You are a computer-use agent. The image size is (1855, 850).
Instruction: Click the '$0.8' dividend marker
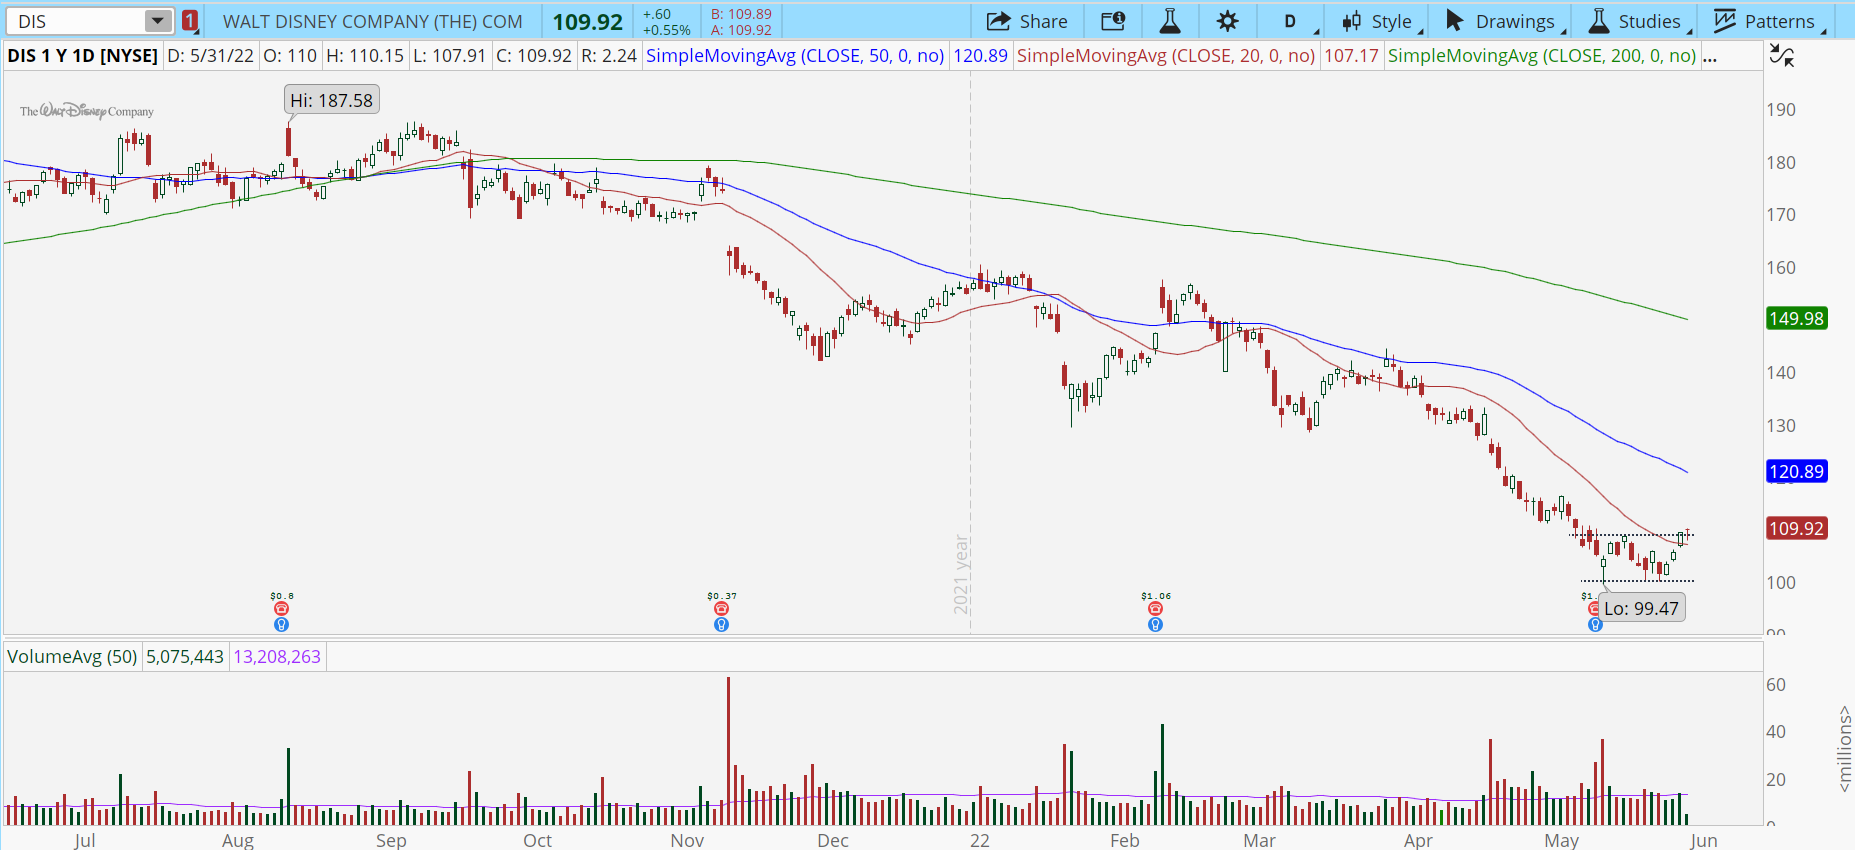282,596
